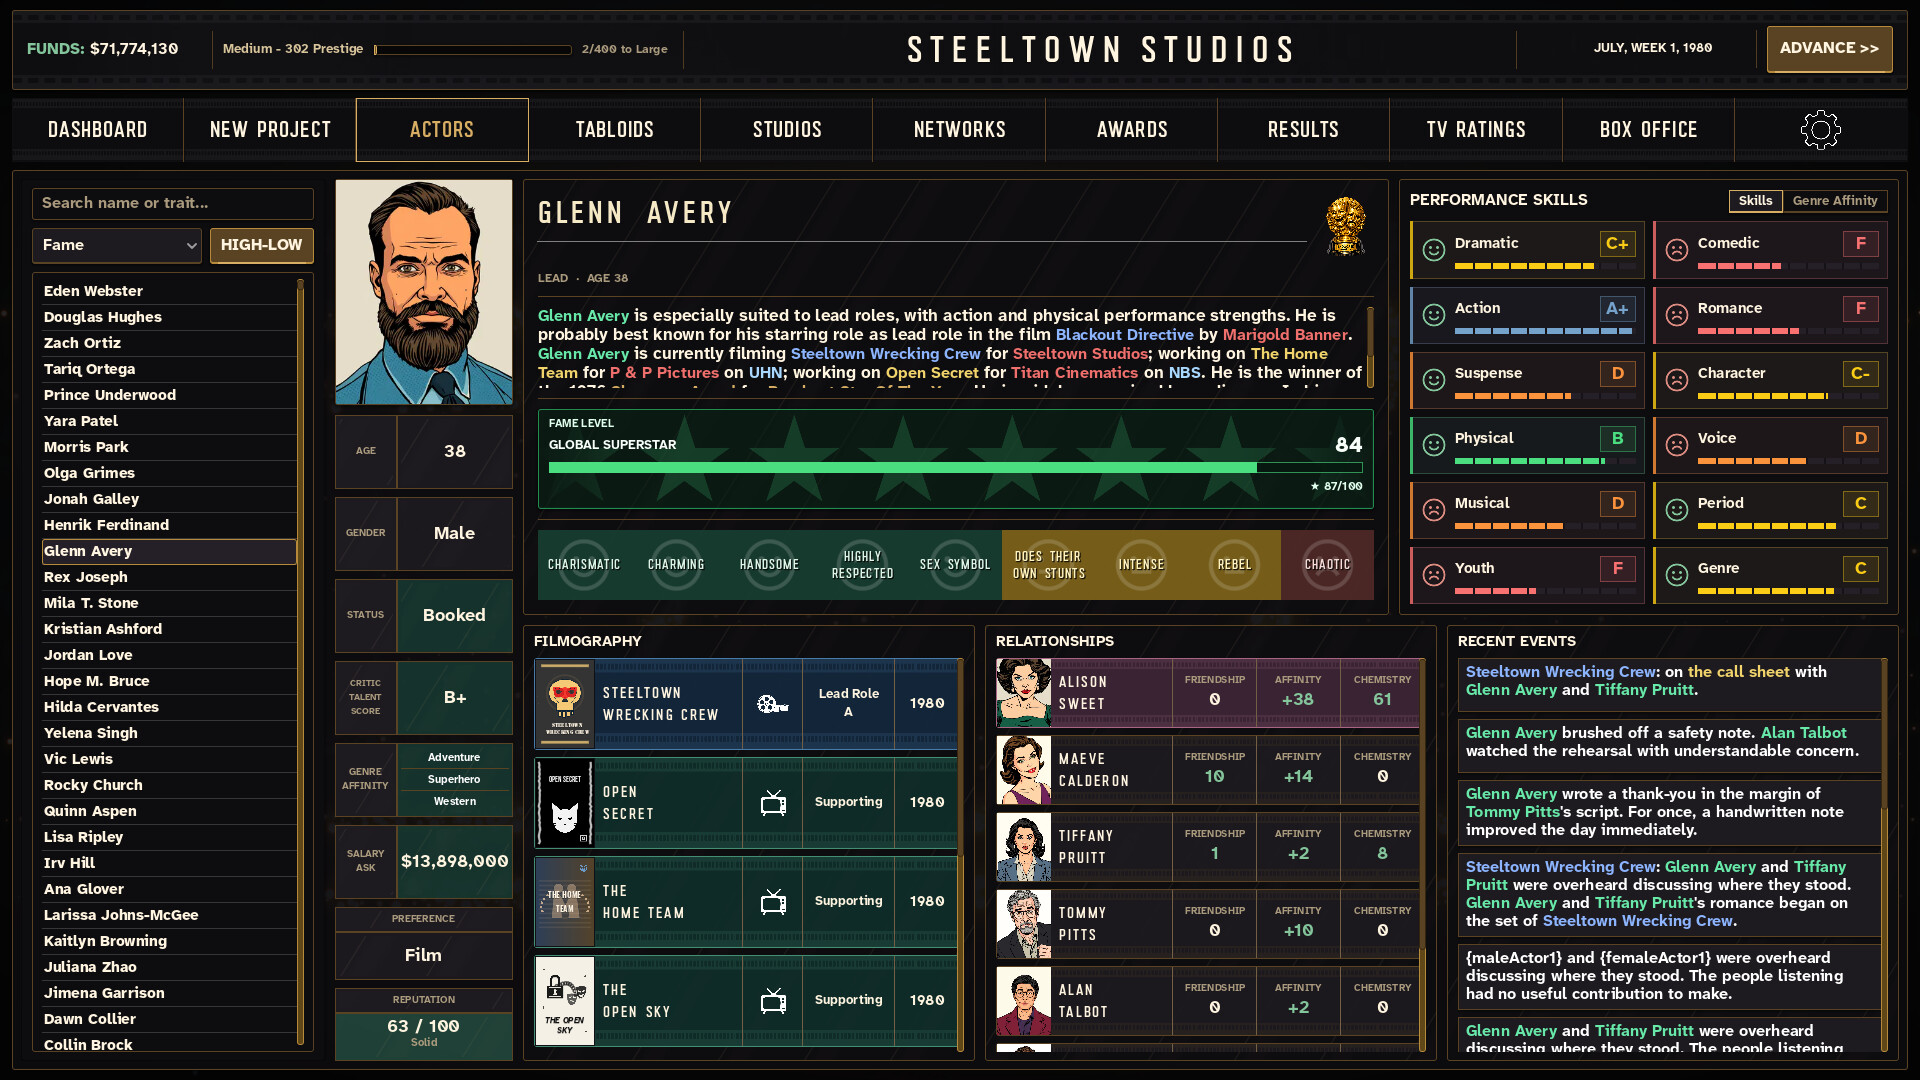Click Alan Talbot link in recent events
The image size is (1920, 1080).
click(x=1803, y=733)
